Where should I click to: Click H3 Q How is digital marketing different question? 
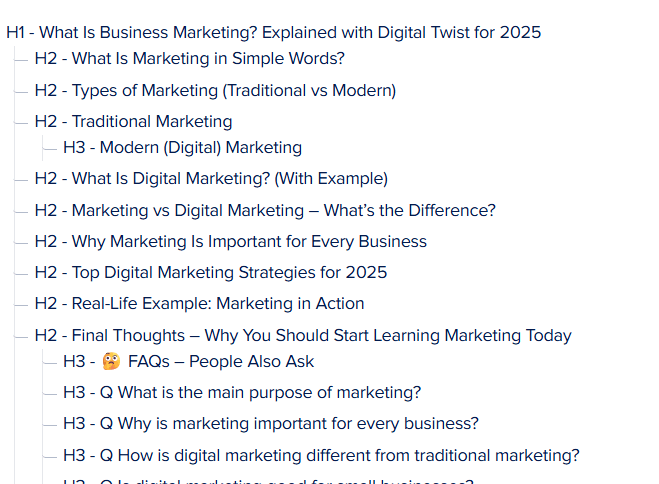[x=321, y=455]
